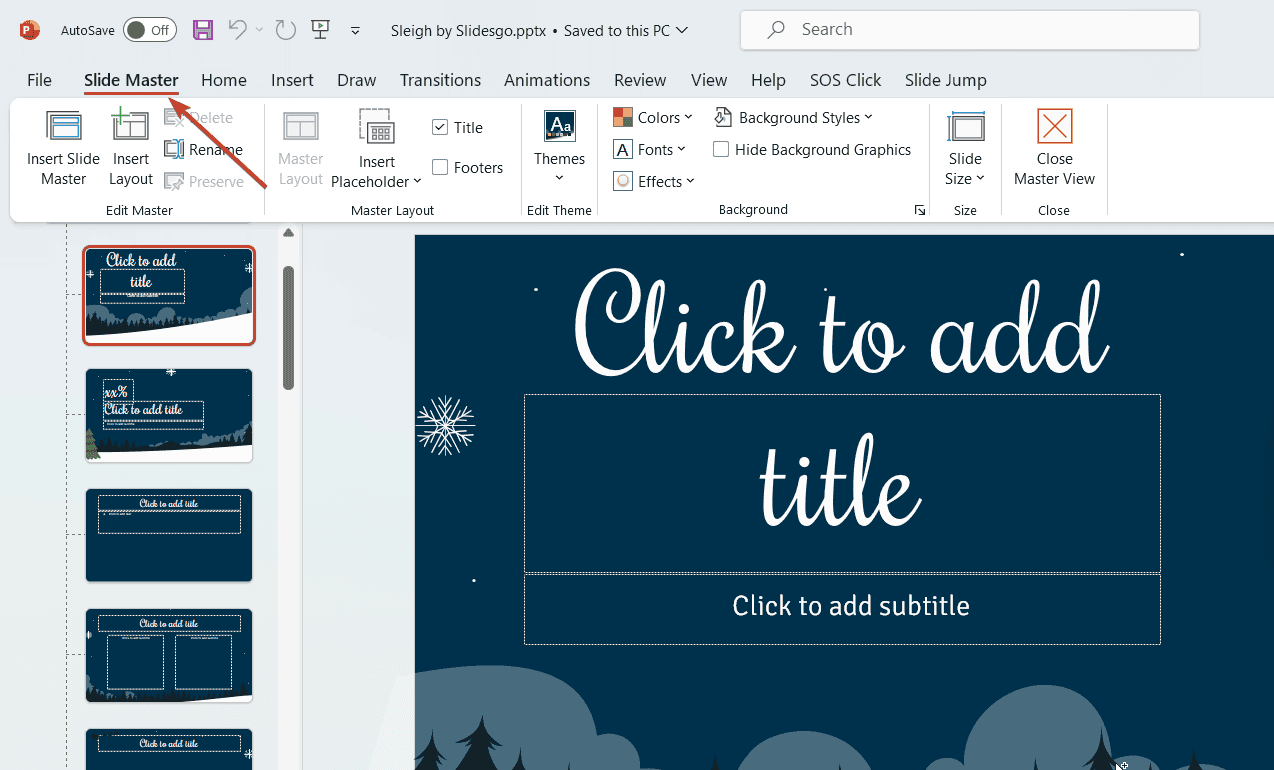
Task: Click the 'Click to add subtitle' placeholder
Action: pos(842,609)
